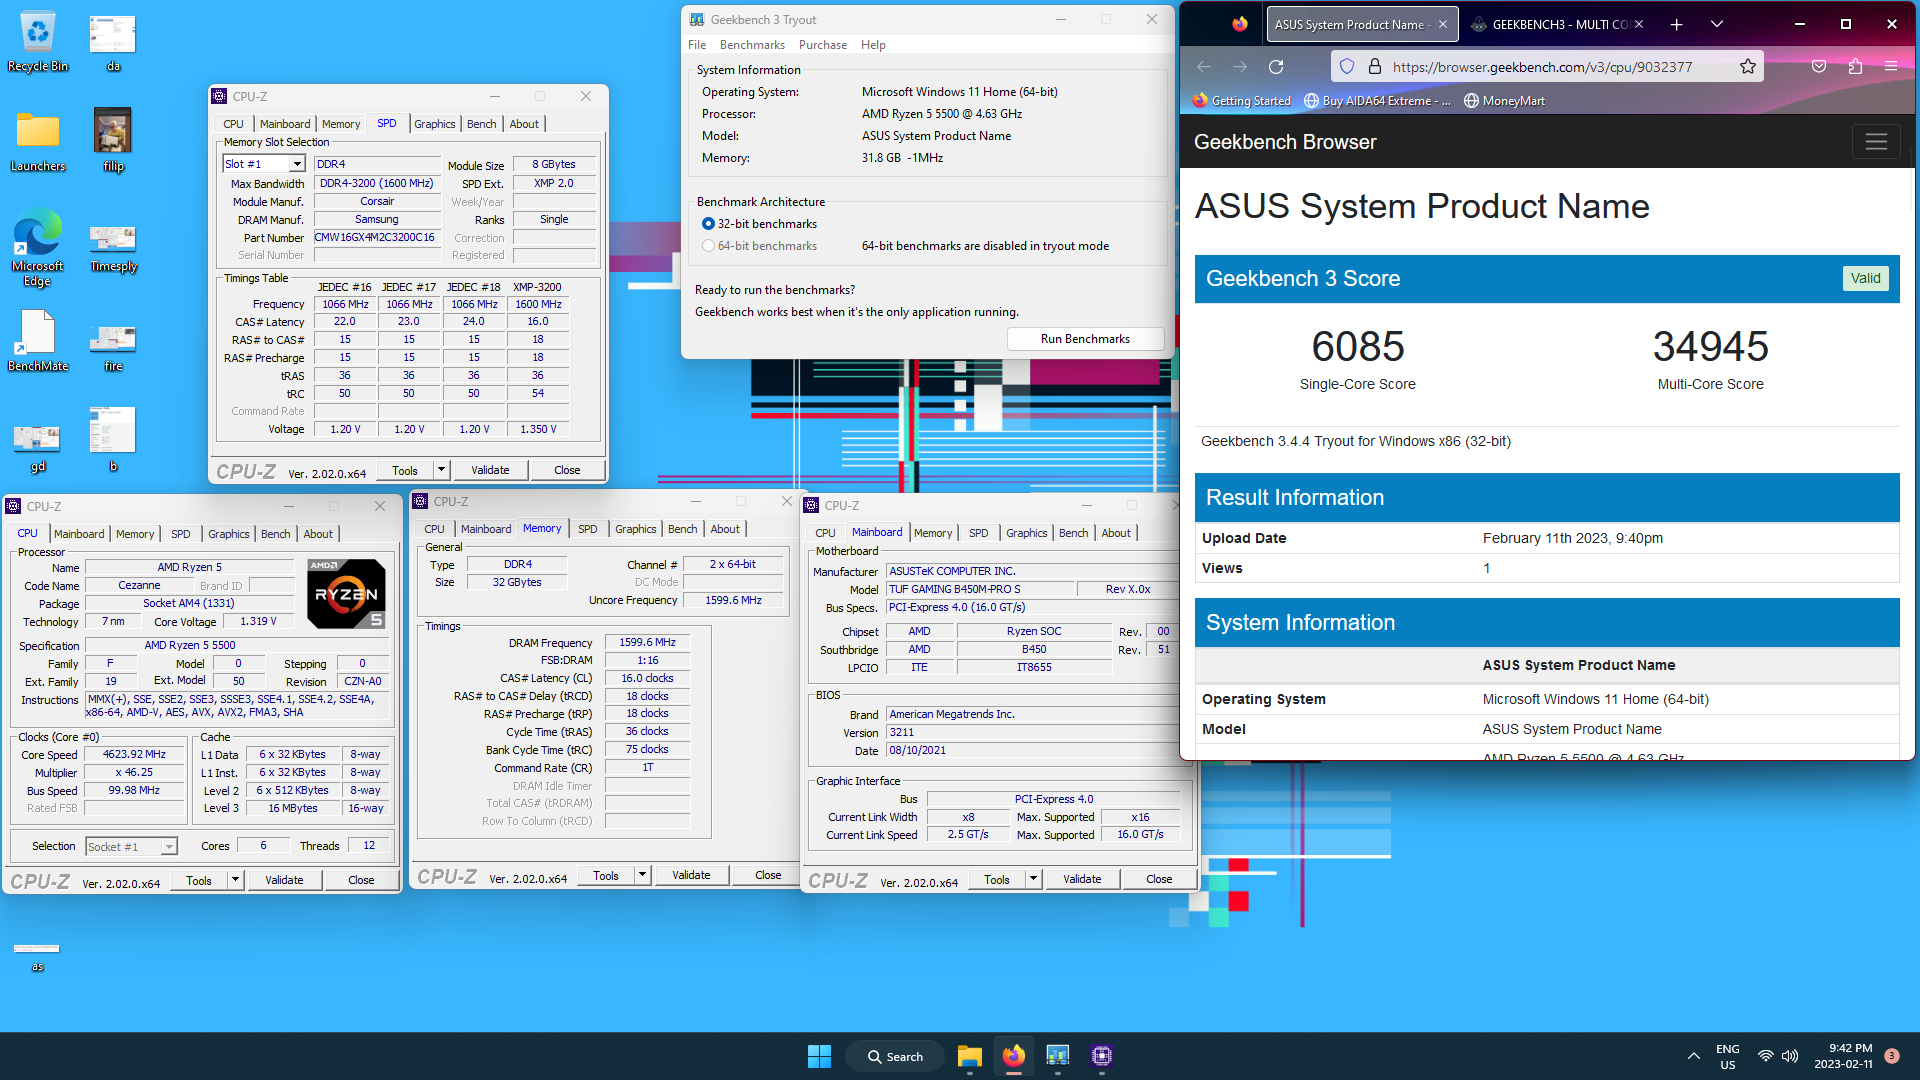This screenshot has height=1080, width=1920.
Task: Open File Explorer from taskbar
Action: point(969,1056)
